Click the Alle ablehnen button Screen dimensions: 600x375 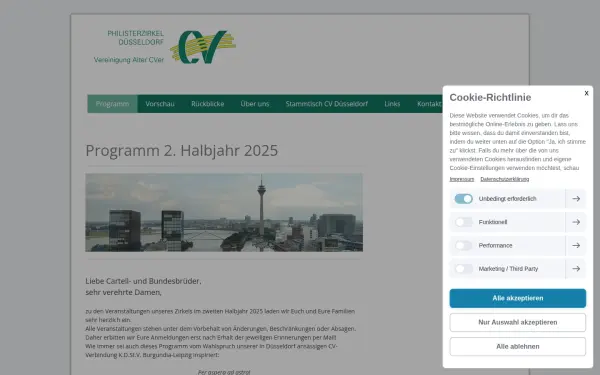(x=517, y=346)
